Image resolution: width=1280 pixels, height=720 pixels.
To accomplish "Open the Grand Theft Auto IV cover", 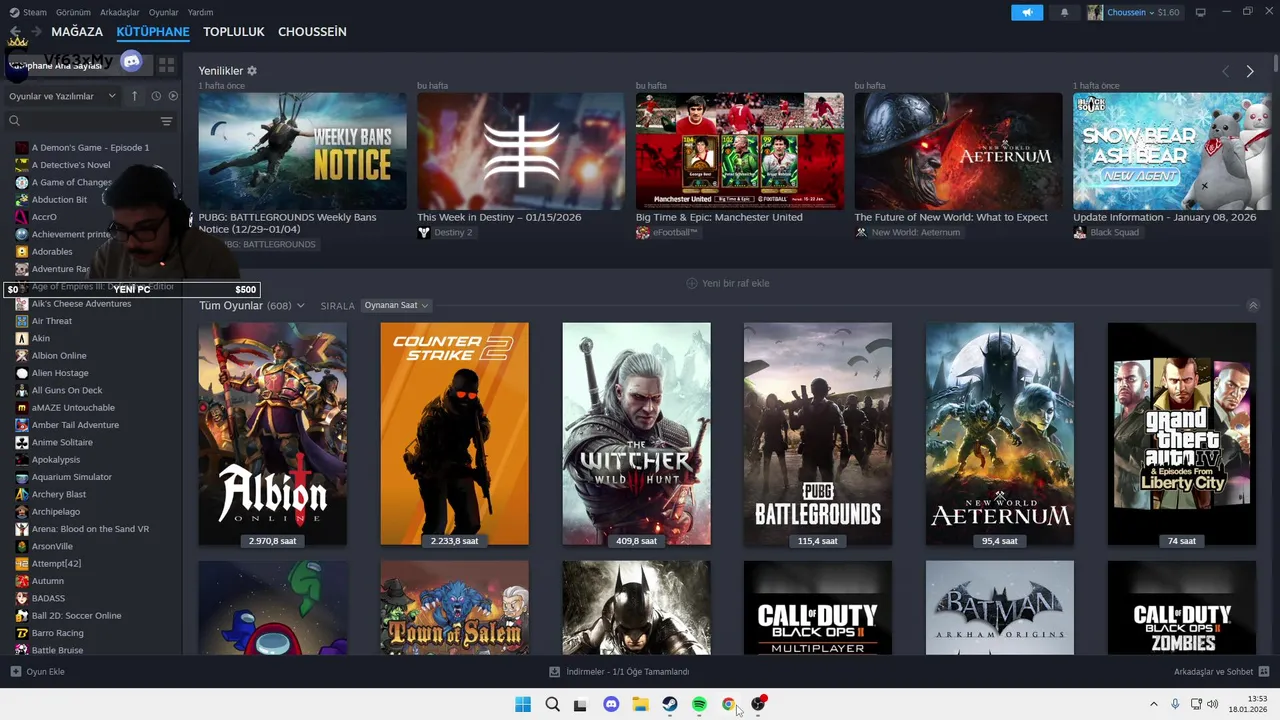I will coord(1182,434).
